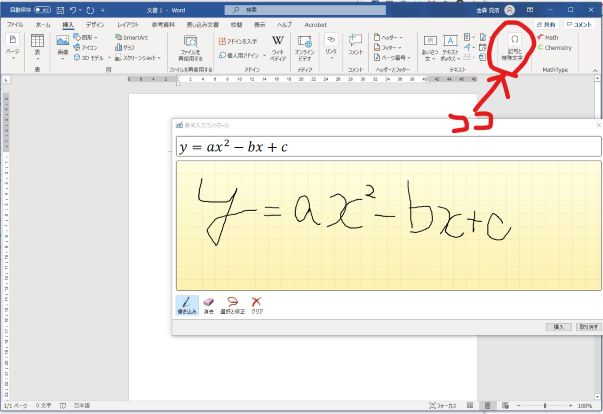
Task: Click the MathType Math button
Action: 550,37
